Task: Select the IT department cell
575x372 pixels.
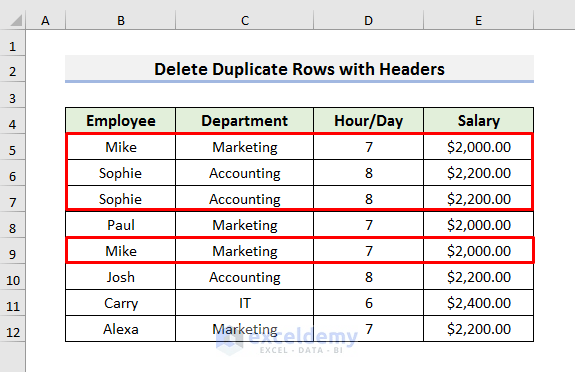Action: (245, 303)
